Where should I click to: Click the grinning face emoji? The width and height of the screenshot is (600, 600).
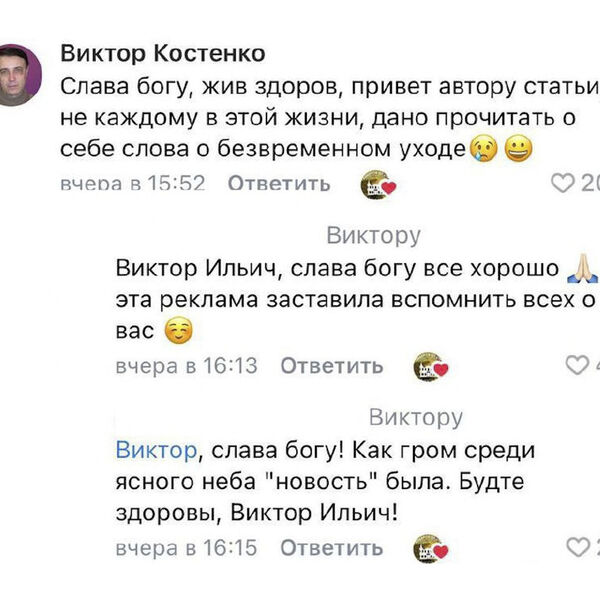point(518,149)
